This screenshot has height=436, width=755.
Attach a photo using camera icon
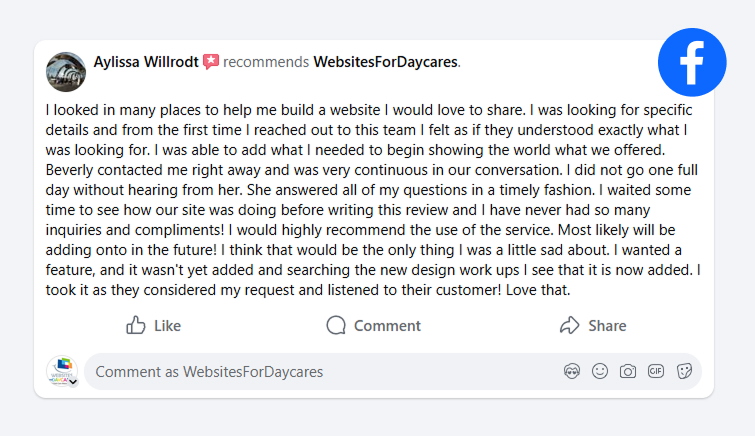coord(628,371)
